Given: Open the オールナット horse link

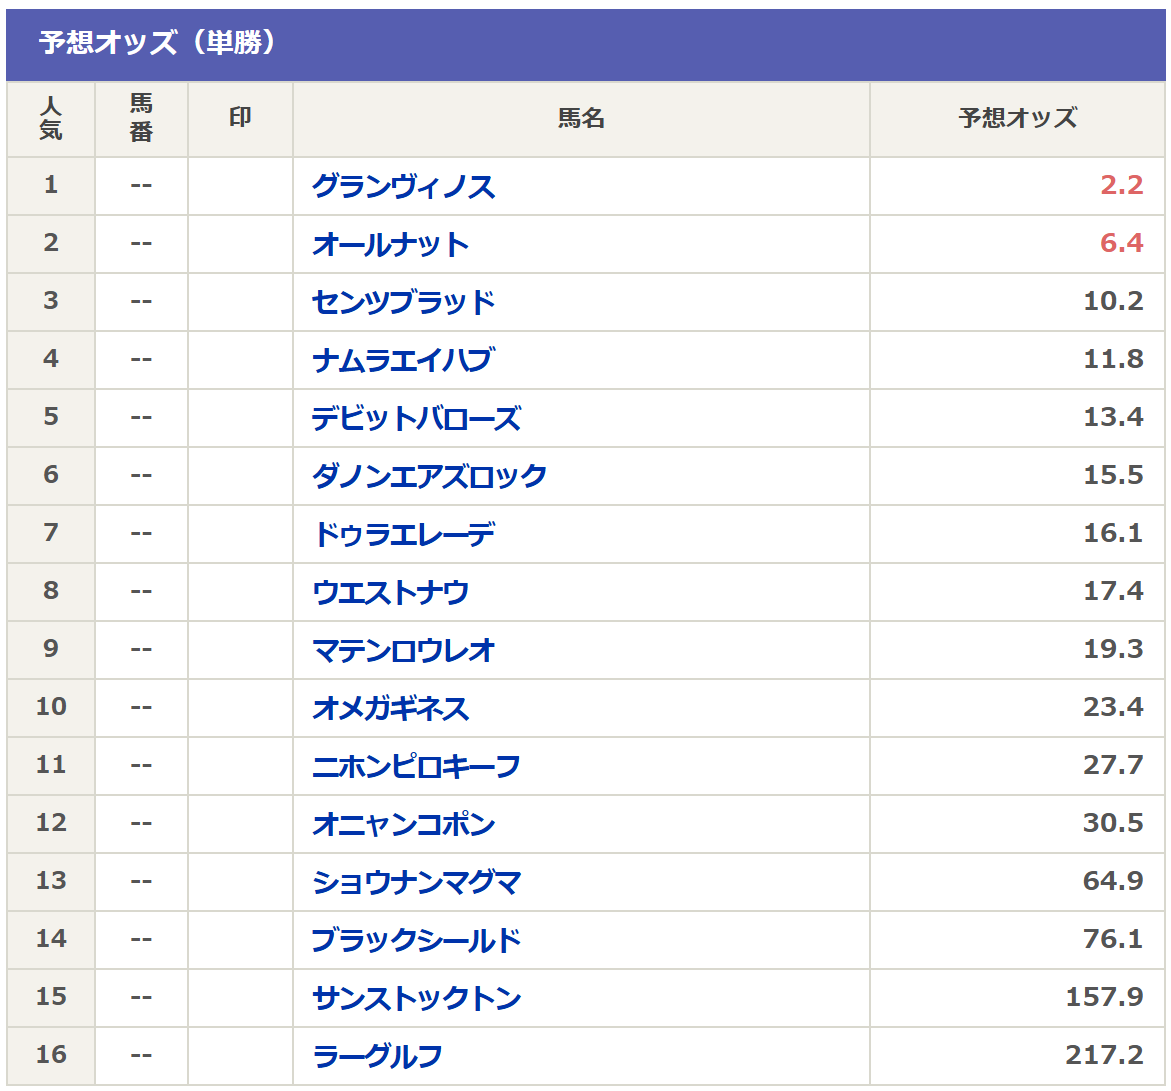Looking at the screenshot, I should coord(390,245).
